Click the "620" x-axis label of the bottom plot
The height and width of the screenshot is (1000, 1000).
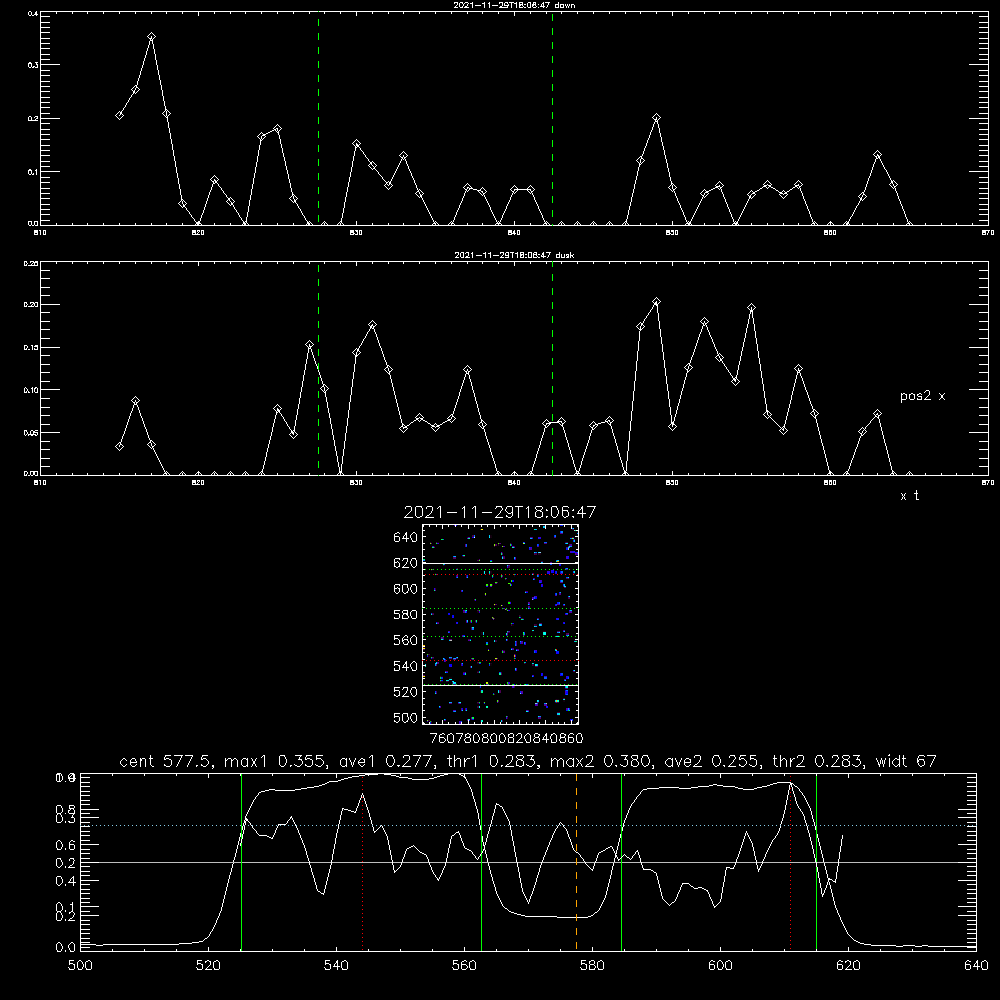point(848,966)
